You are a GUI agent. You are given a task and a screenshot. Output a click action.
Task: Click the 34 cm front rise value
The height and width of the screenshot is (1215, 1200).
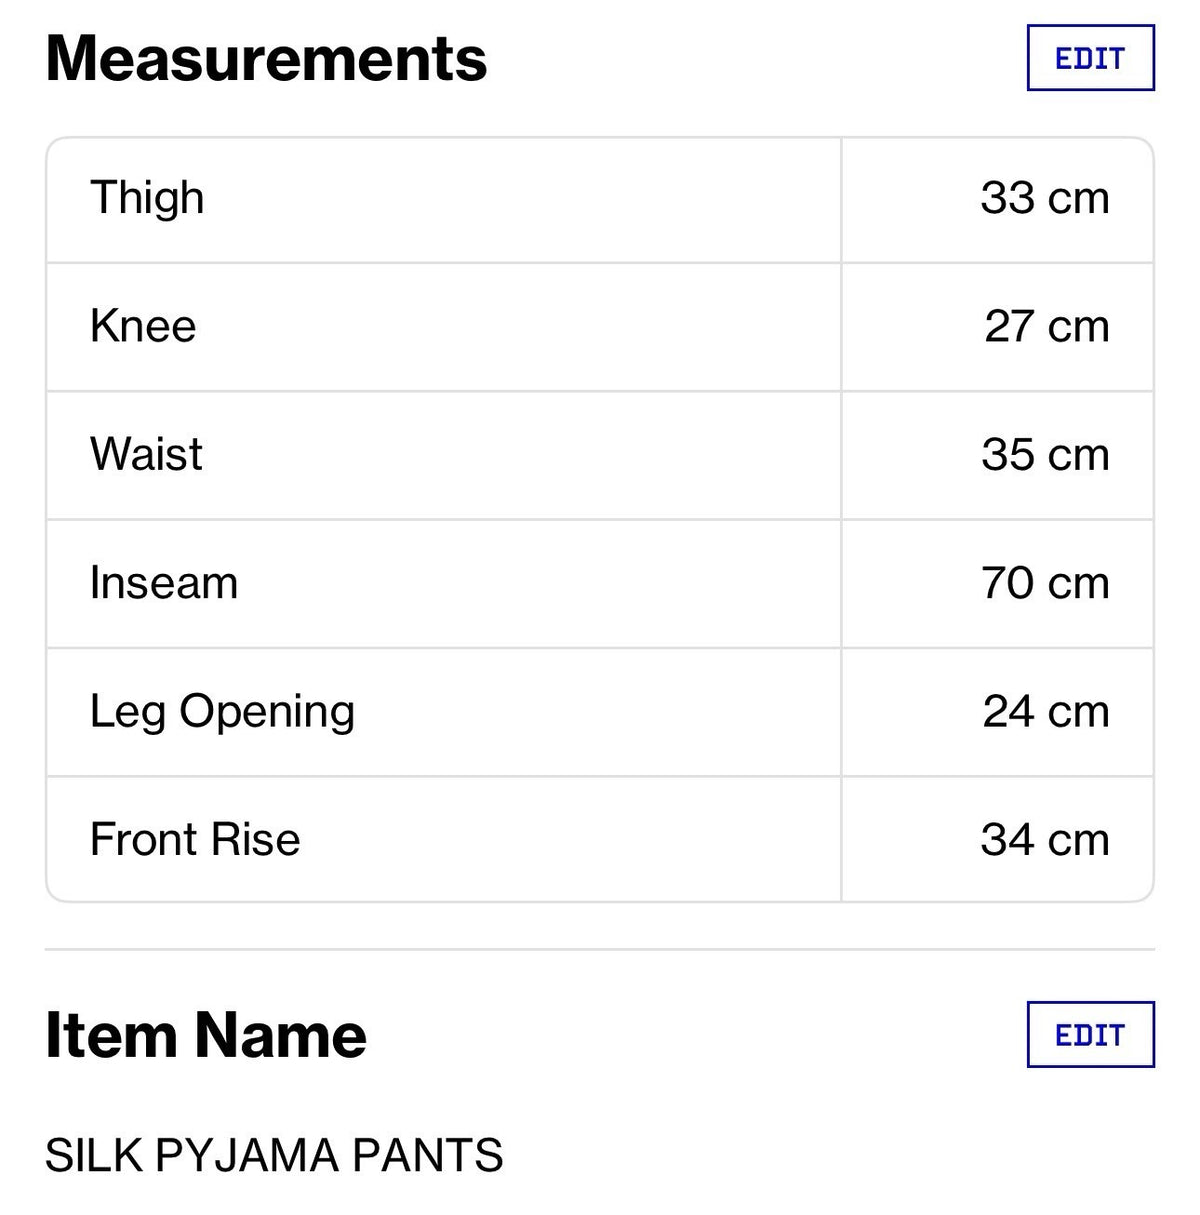pyautogui.click(x=1045, y=839)
